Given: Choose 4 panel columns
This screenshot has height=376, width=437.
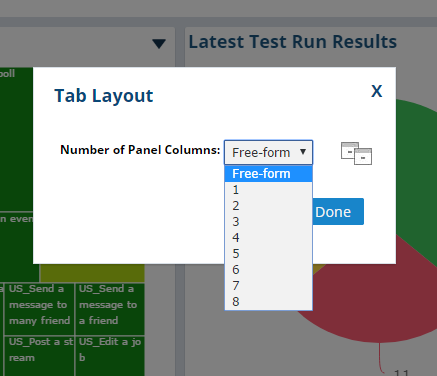Looking at the screenshot, I should (269, 238).
